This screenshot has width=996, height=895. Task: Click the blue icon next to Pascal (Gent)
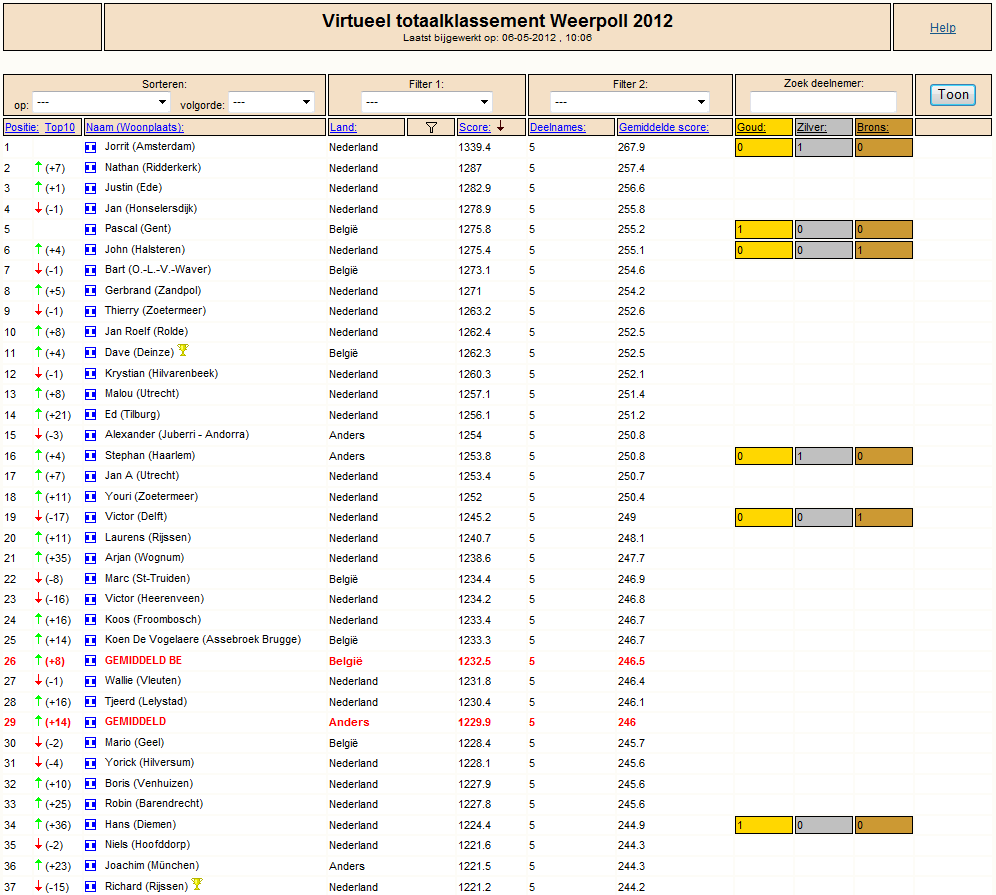coord(91,229)
